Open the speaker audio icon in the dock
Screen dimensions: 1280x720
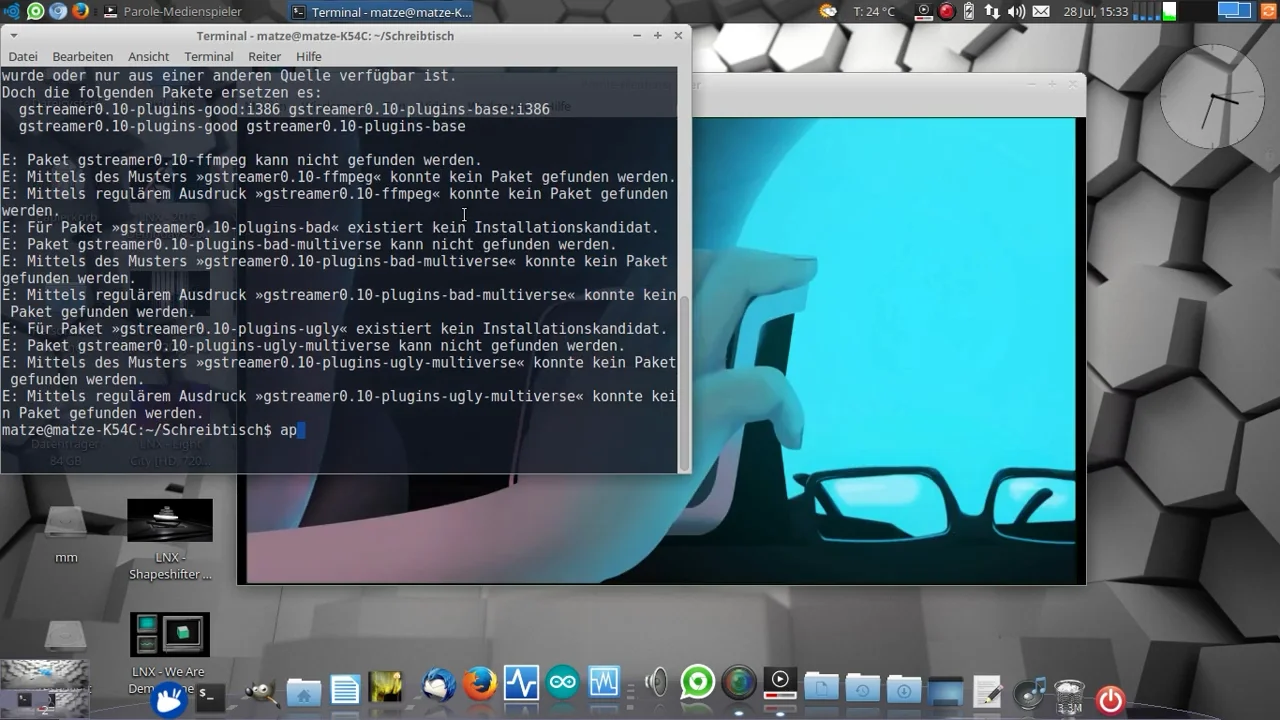pos(656,684)
